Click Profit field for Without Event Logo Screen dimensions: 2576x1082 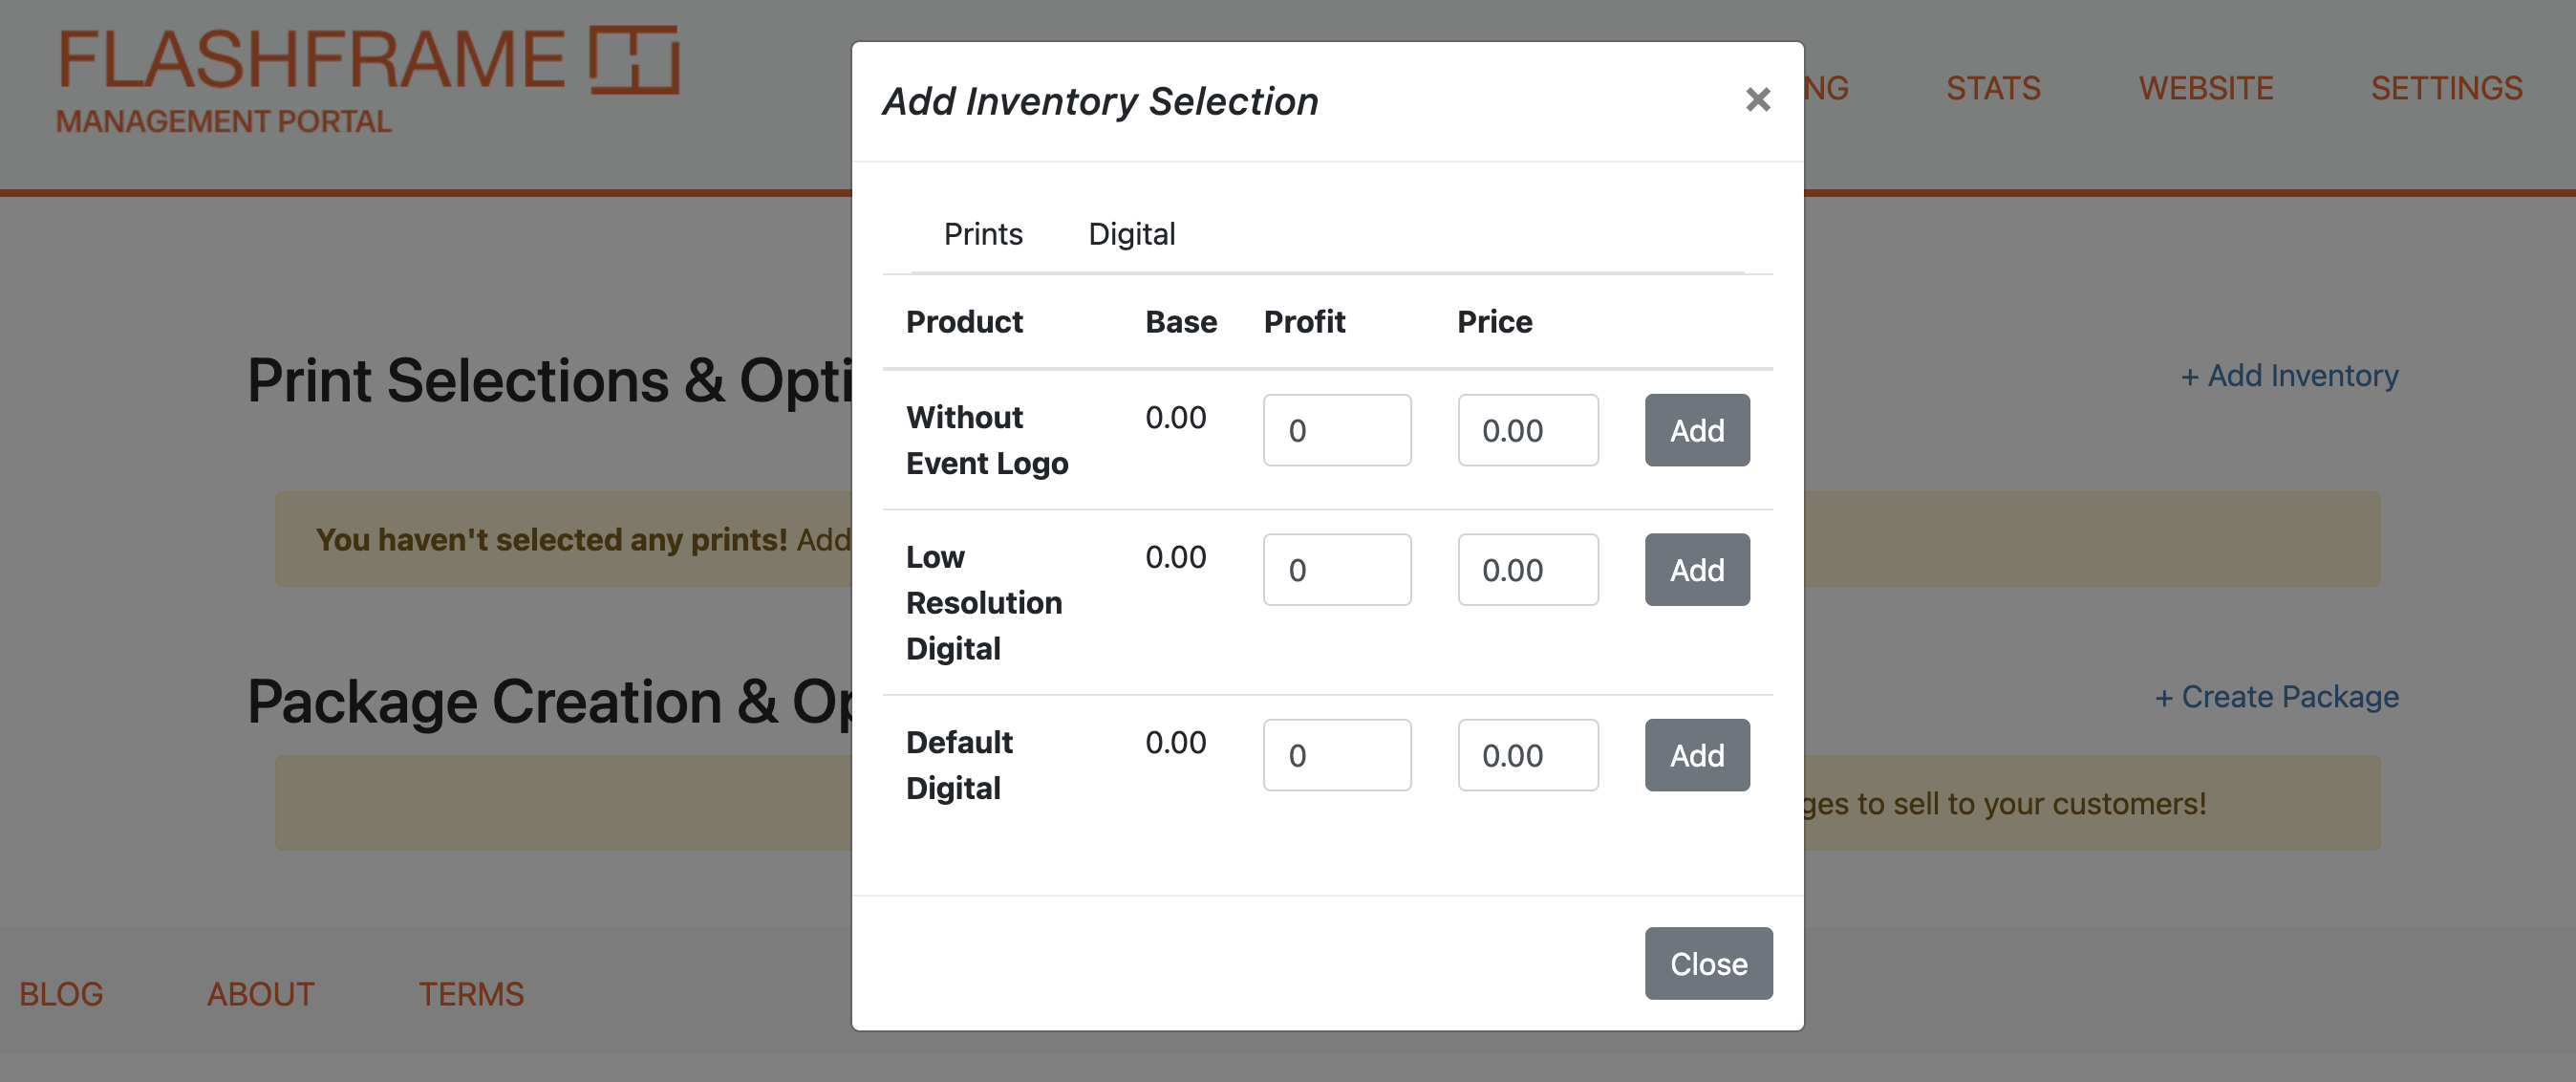coord(1336,430)
